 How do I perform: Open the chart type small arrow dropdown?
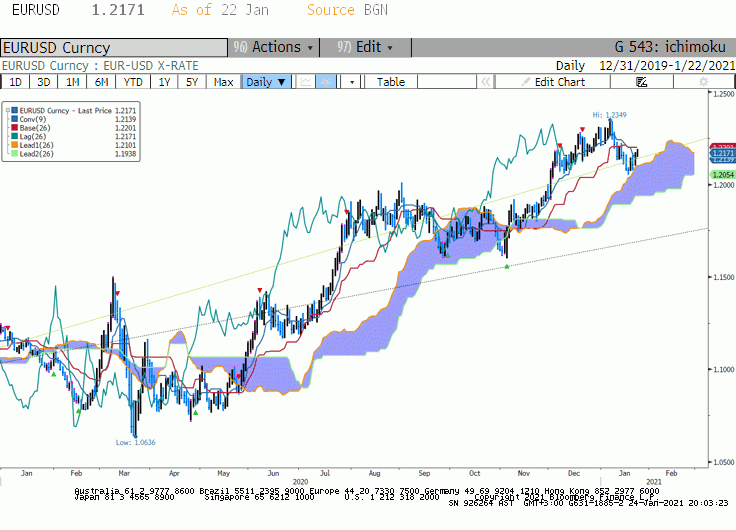pos(352,82)
